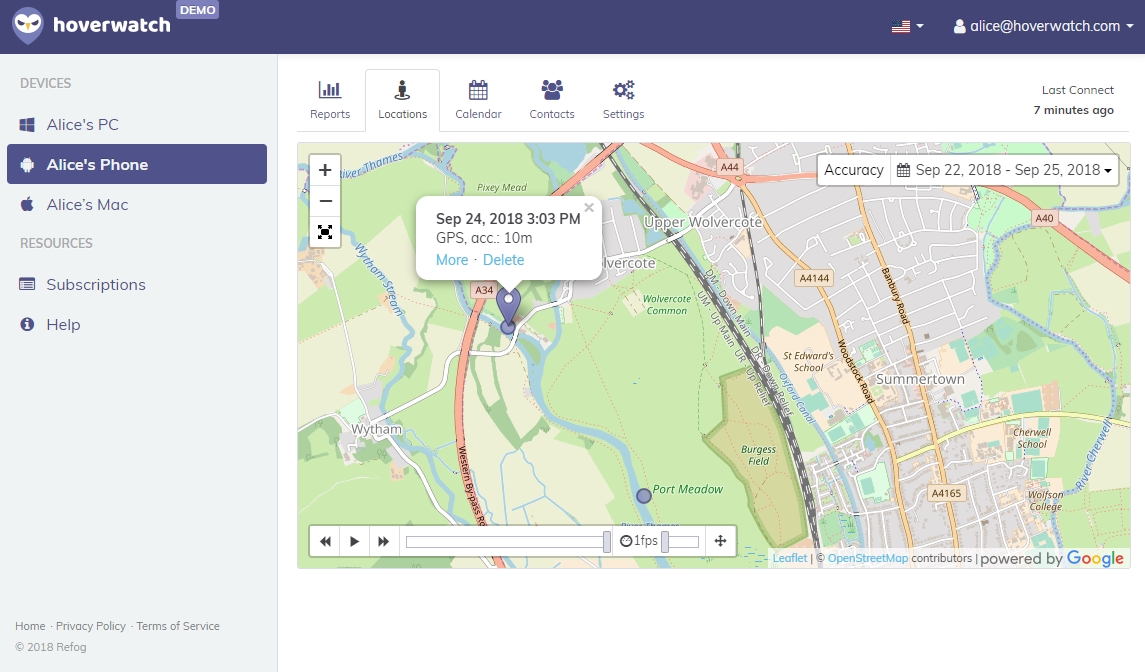
Task: Select the Port Meadow location marker
Action: pyautogui.click(x=644, y=495)
